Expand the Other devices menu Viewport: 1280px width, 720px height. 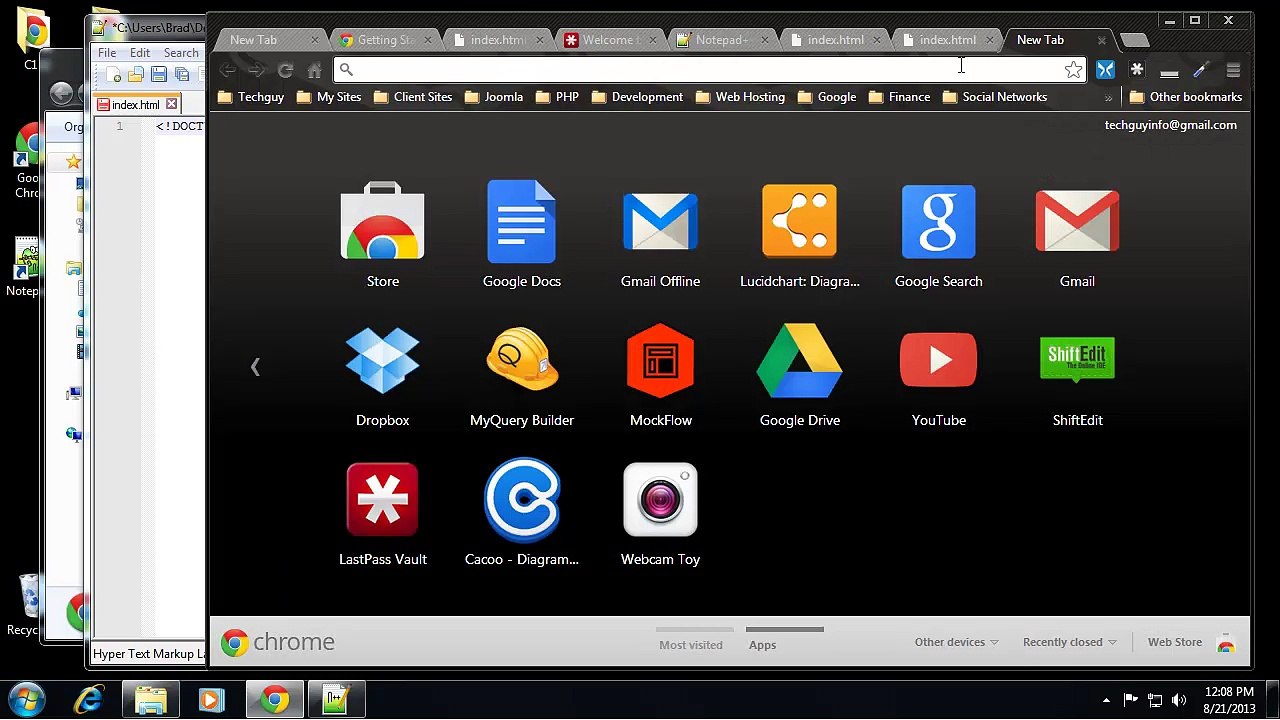pyautogui.click(x=956, y=642)
